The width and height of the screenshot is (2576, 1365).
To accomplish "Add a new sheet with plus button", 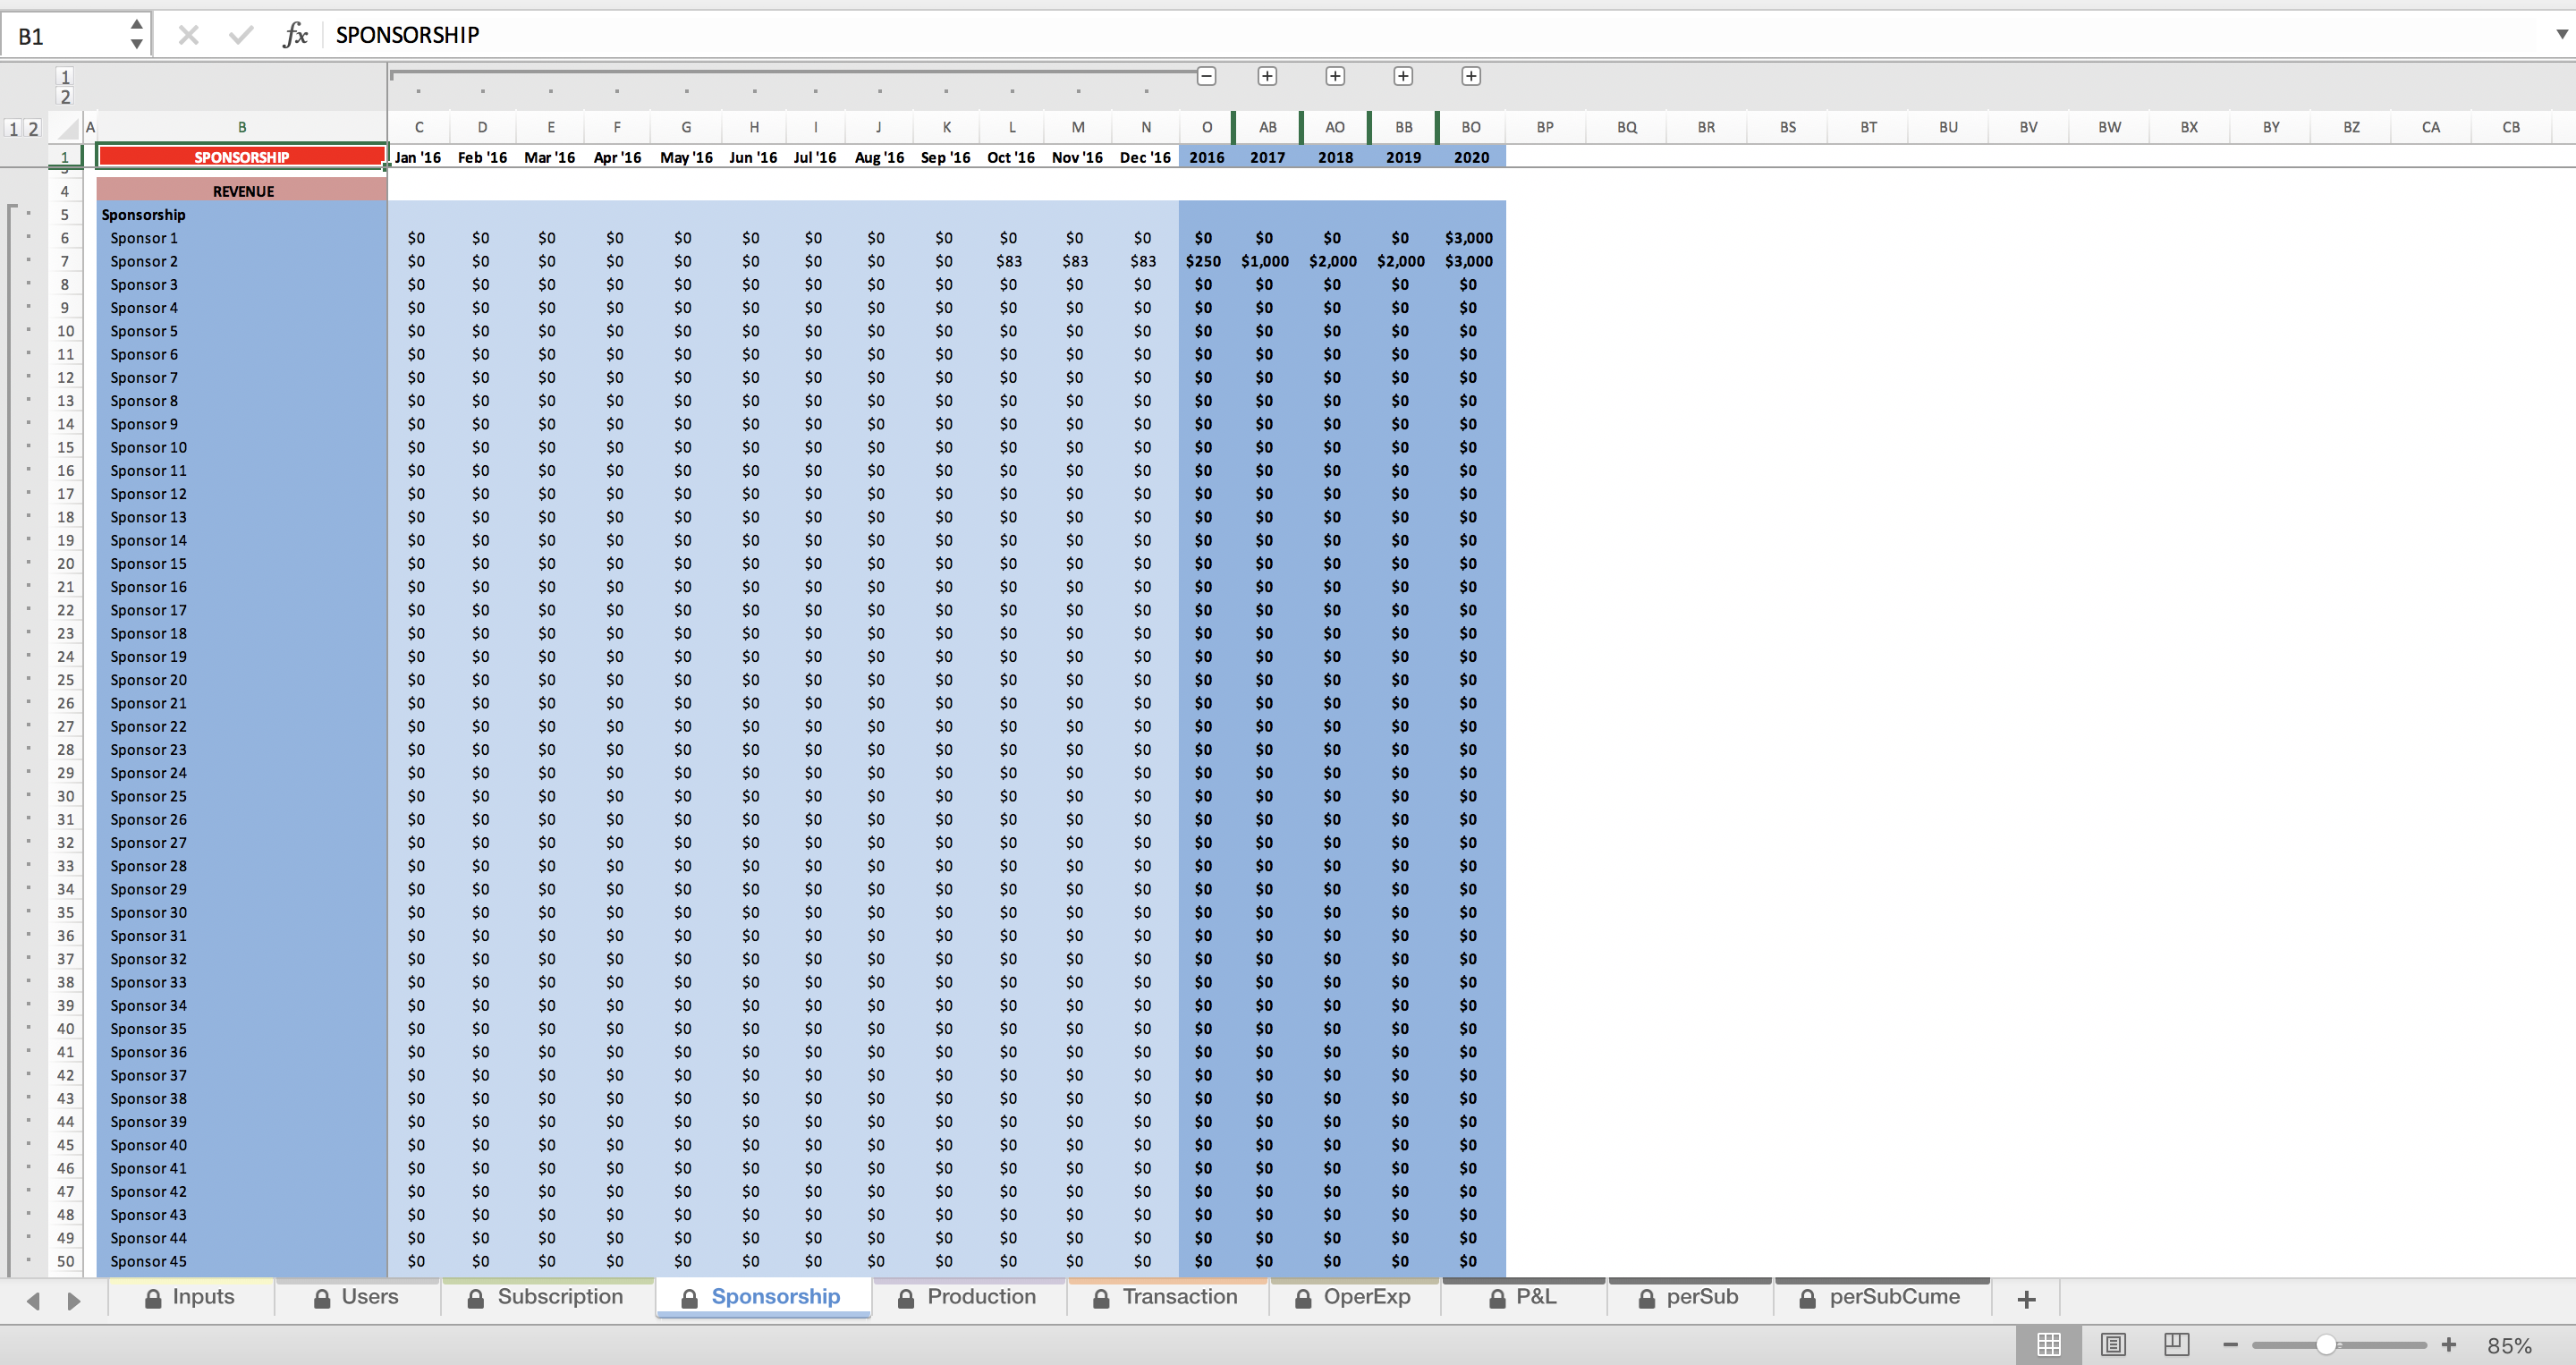I will (x=2027, y=1299).
